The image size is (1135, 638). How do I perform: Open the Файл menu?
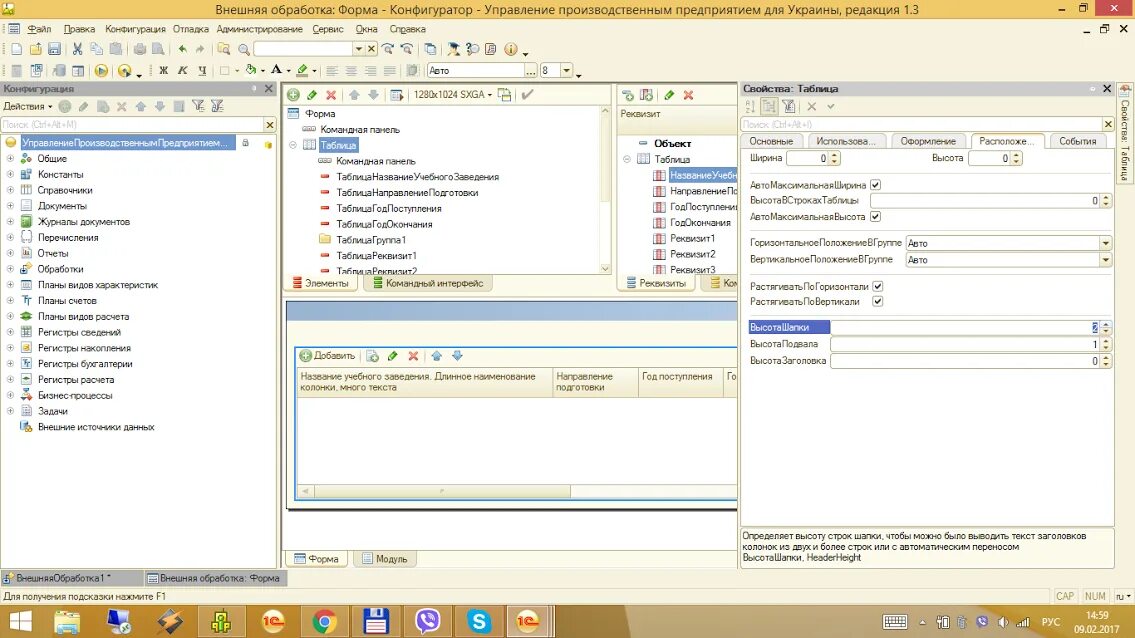tap(39, 29)
